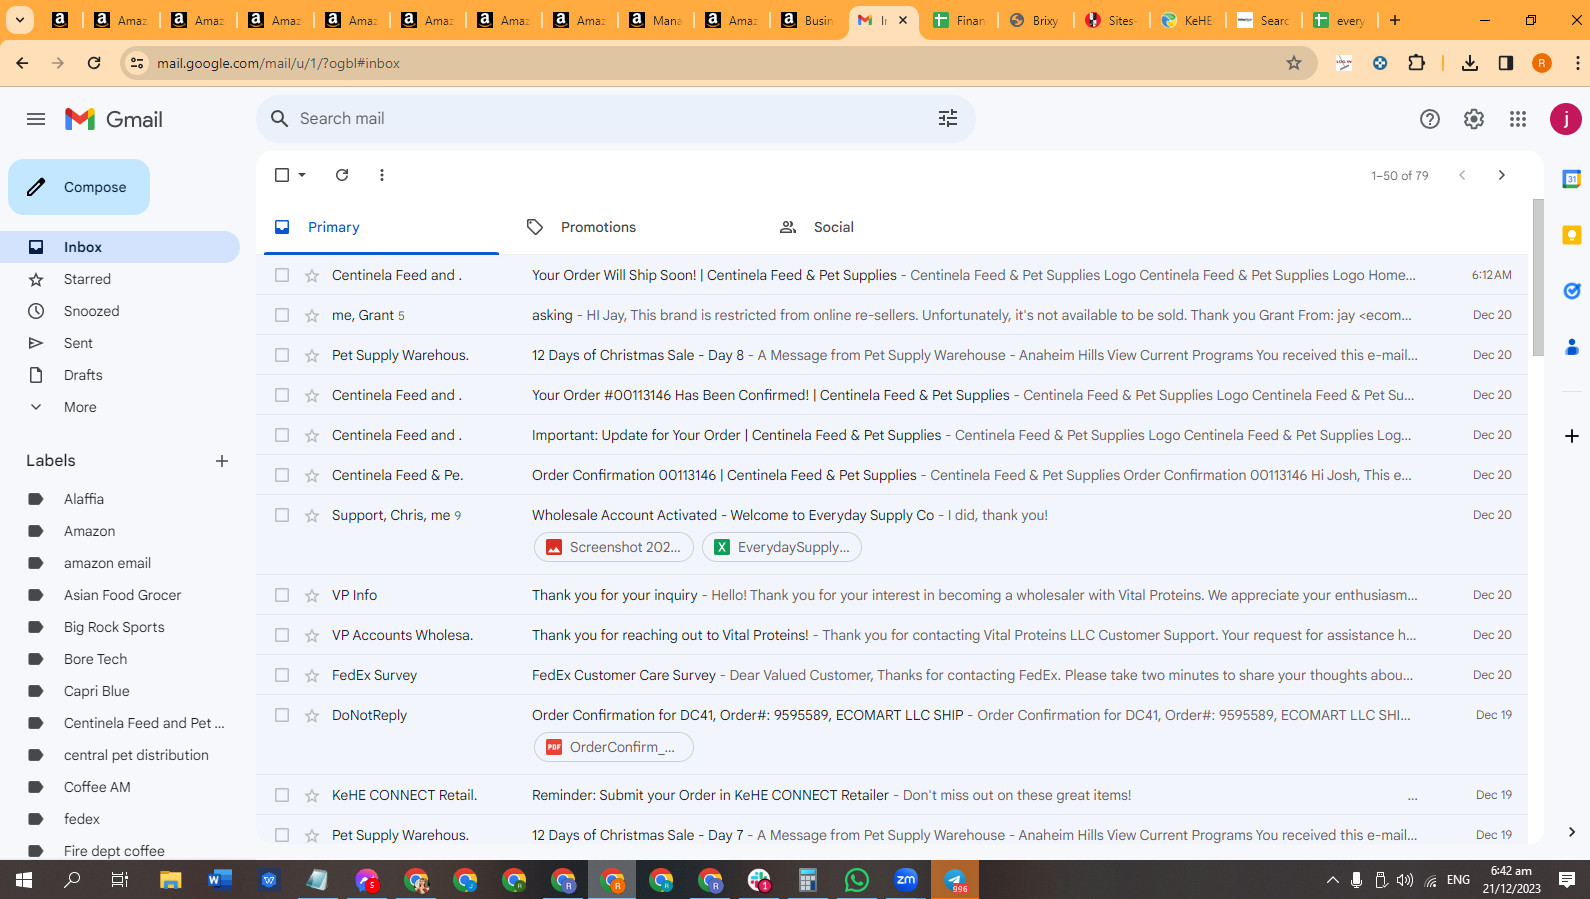Screen dimensions: 1590x899
Task: Select the Support, Chris, me email checkbox
Action: click(x=282, y=515)
